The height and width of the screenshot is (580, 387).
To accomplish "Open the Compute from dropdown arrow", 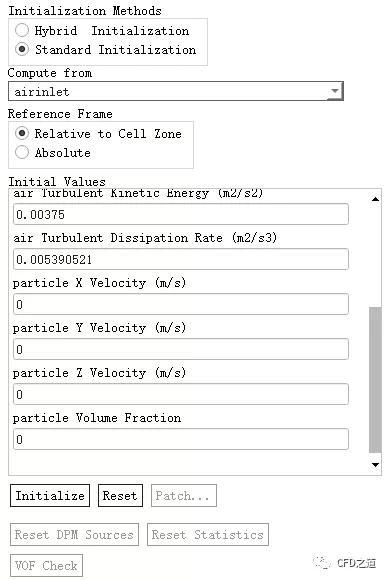I will coord(335,91).
